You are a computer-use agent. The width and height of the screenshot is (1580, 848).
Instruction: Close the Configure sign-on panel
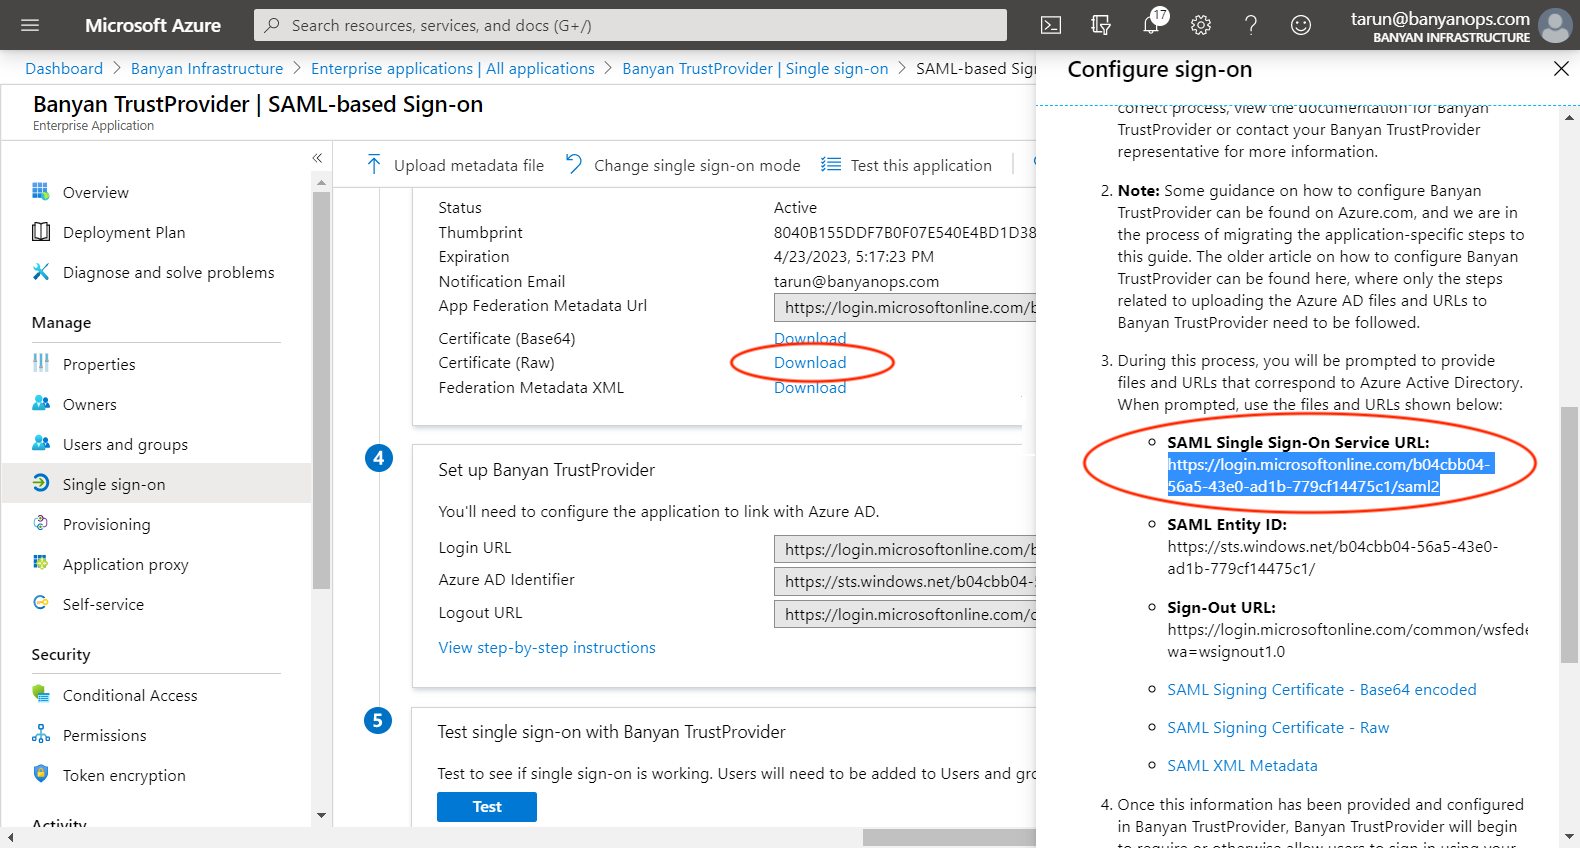[1561, 69]
